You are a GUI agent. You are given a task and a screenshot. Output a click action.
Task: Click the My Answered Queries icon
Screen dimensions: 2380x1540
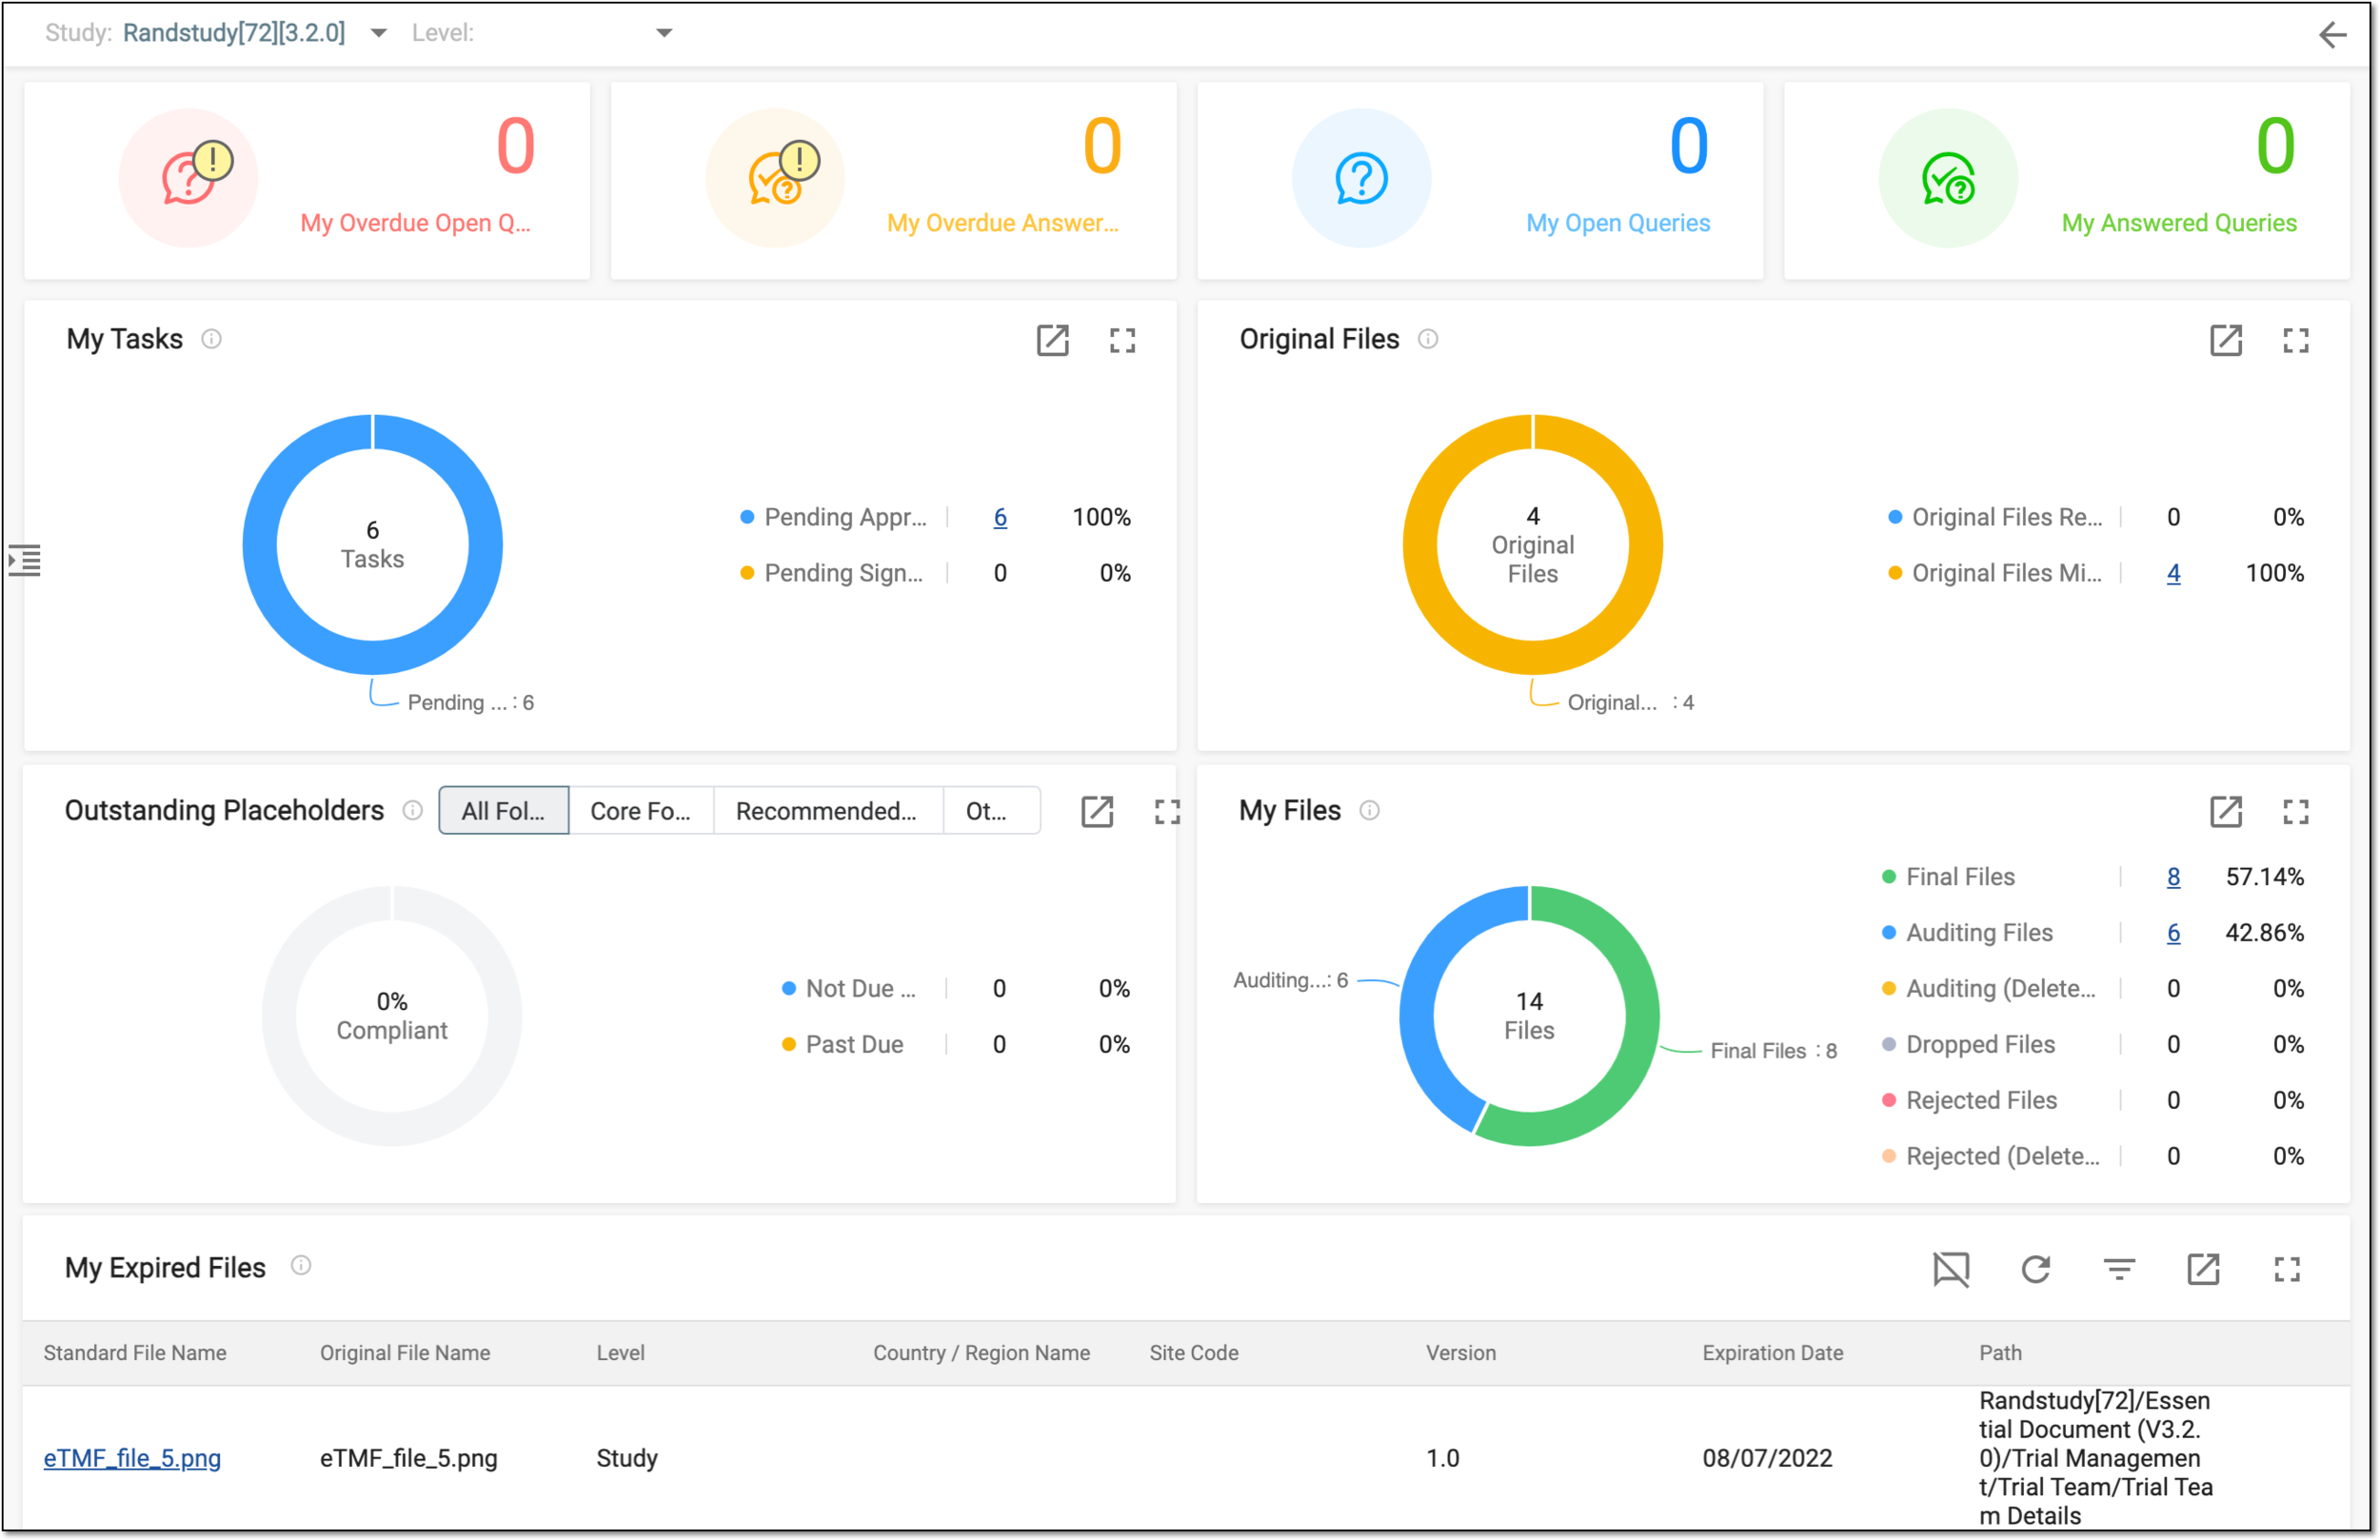click(x=1948, y=178)
